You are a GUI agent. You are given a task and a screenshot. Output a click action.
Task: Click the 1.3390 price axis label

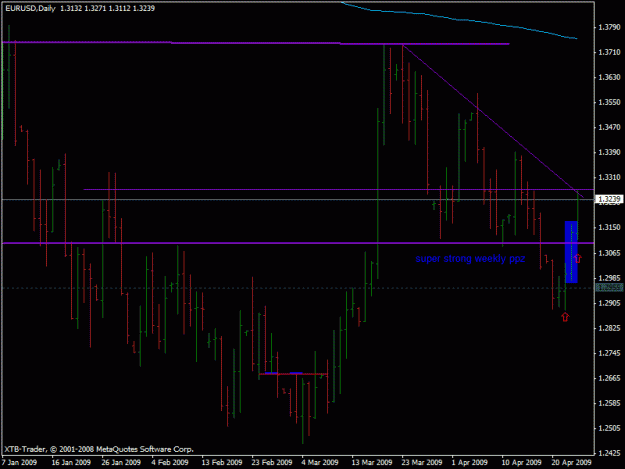[609, 153]
